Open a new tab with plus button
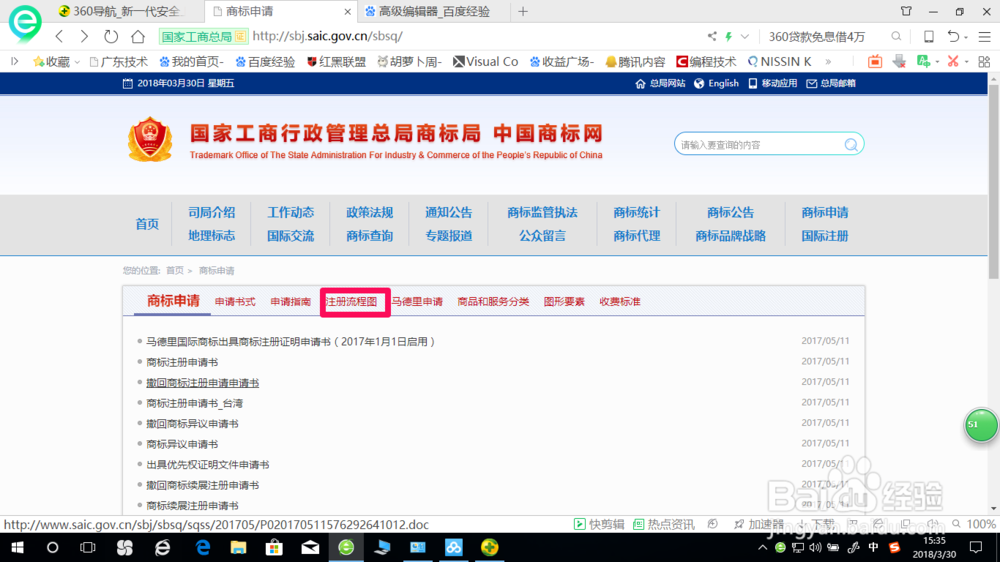This screenshot has width=1000, height=562. [x=523, y=11]
